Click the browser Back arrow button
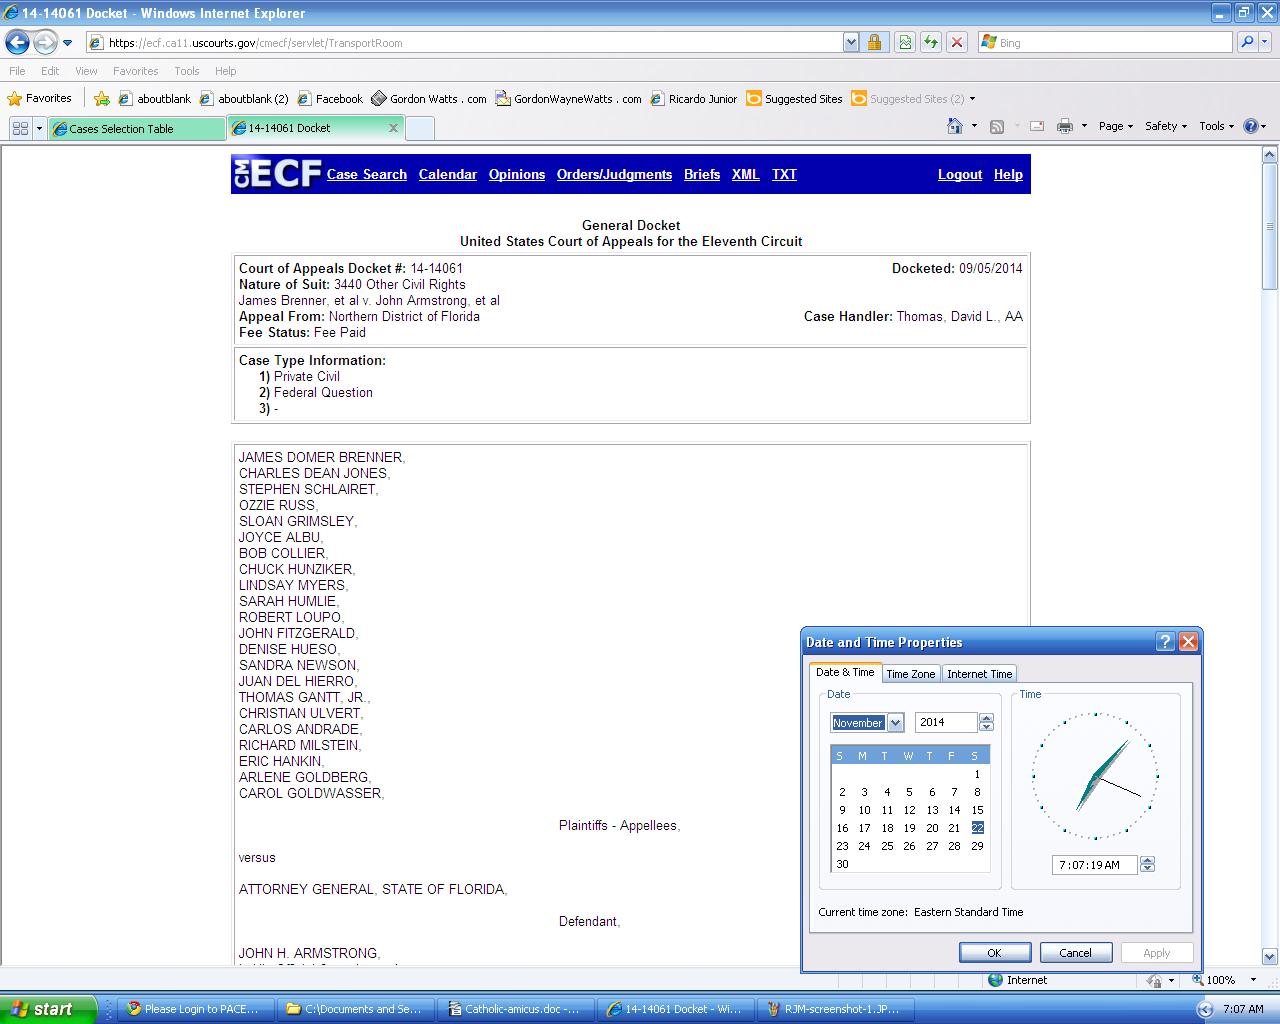 click(x=17, y=42)
